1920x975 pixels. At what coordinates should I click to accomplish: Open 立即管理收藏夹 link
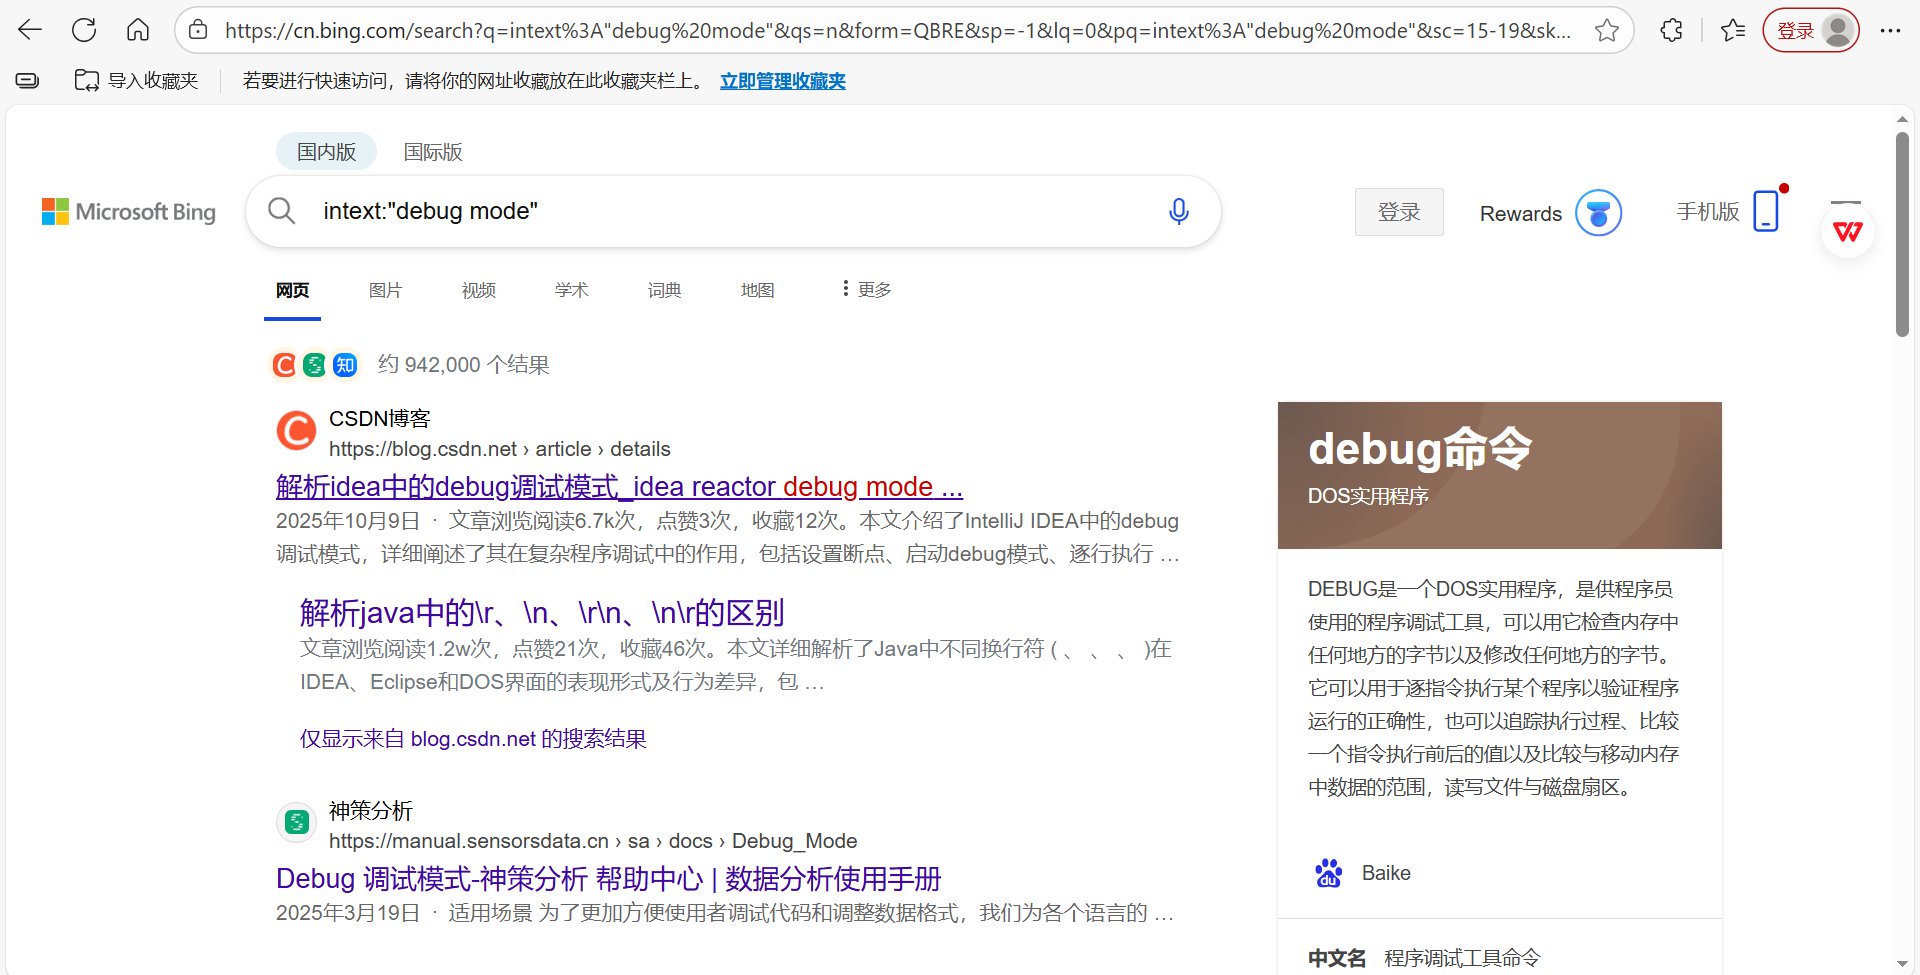(782, 81)
